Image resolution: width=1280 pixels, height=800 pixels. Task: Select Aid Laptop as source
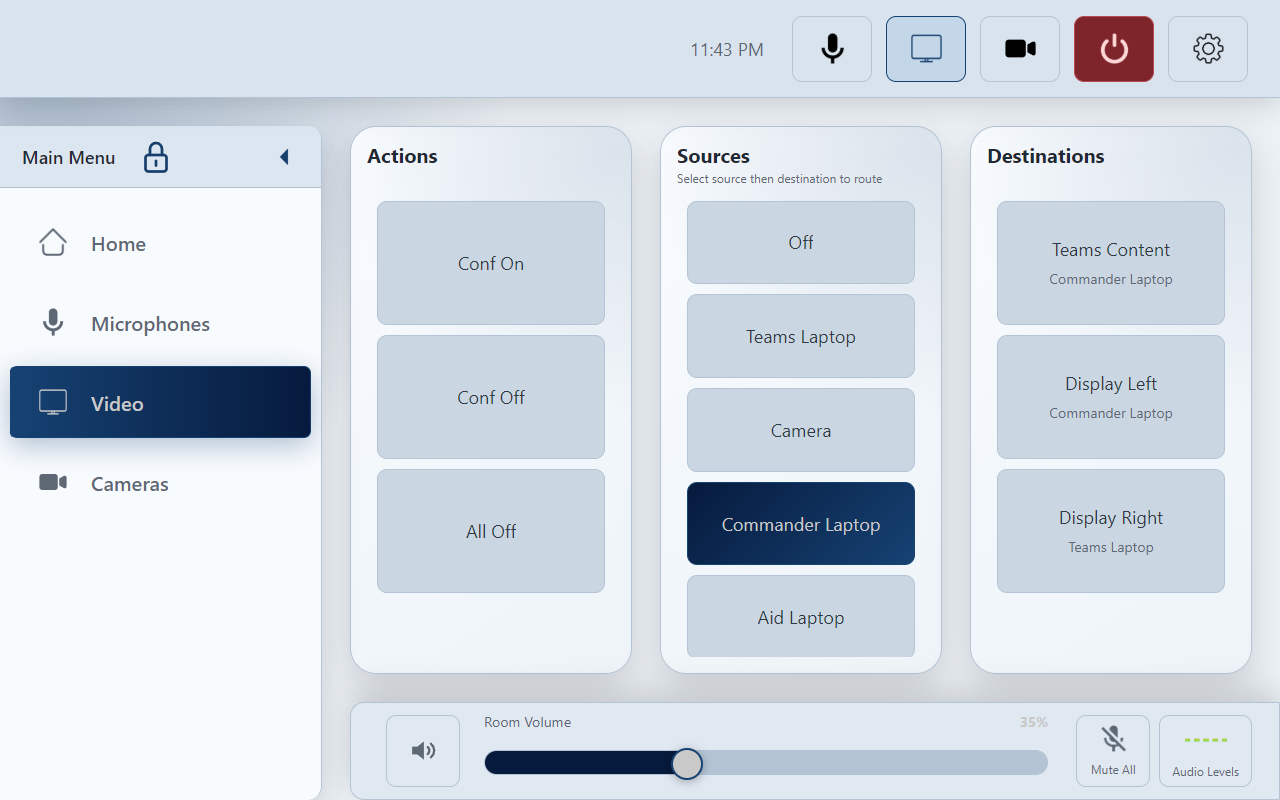[x=801, y=616]
